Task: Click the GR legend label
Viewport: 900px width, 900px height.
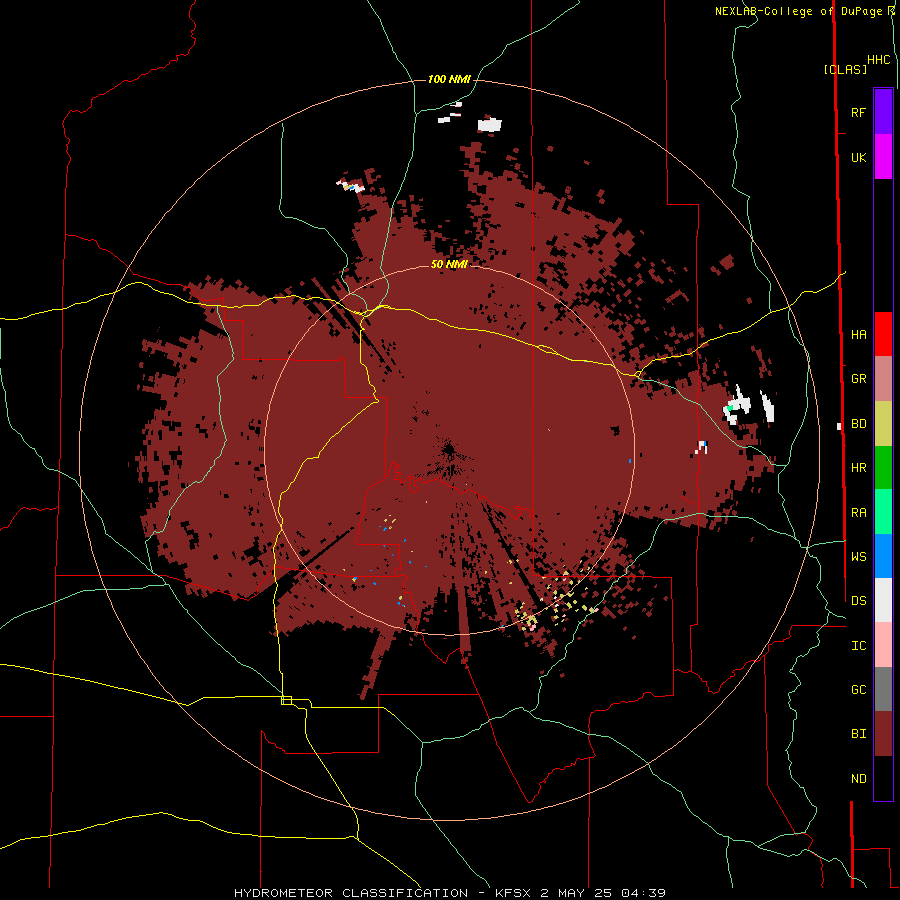Action: tap(858, 379)
